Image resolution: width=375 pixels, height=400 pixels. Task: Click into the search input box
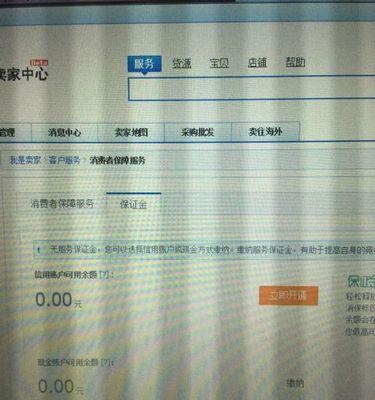[x=252, y=88]
